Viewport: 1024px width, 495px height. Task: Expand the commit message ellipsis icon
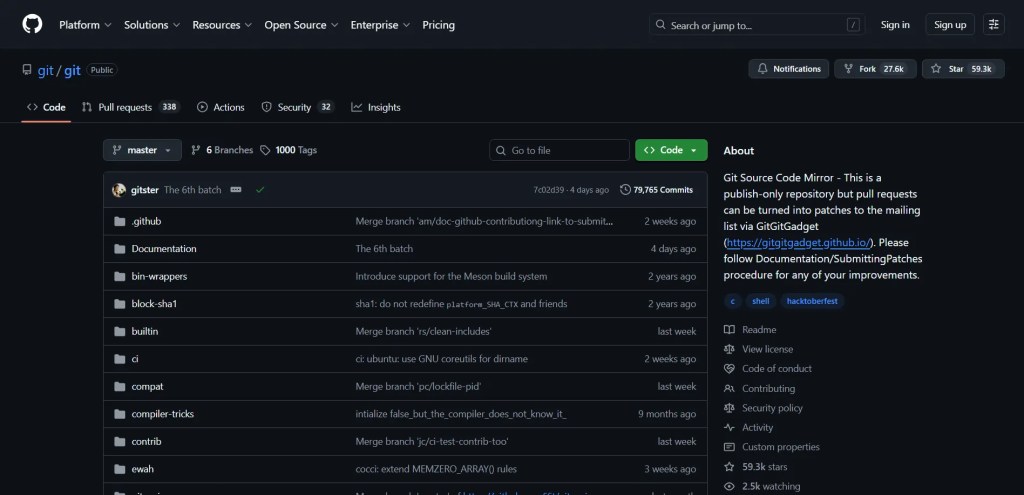236,190
